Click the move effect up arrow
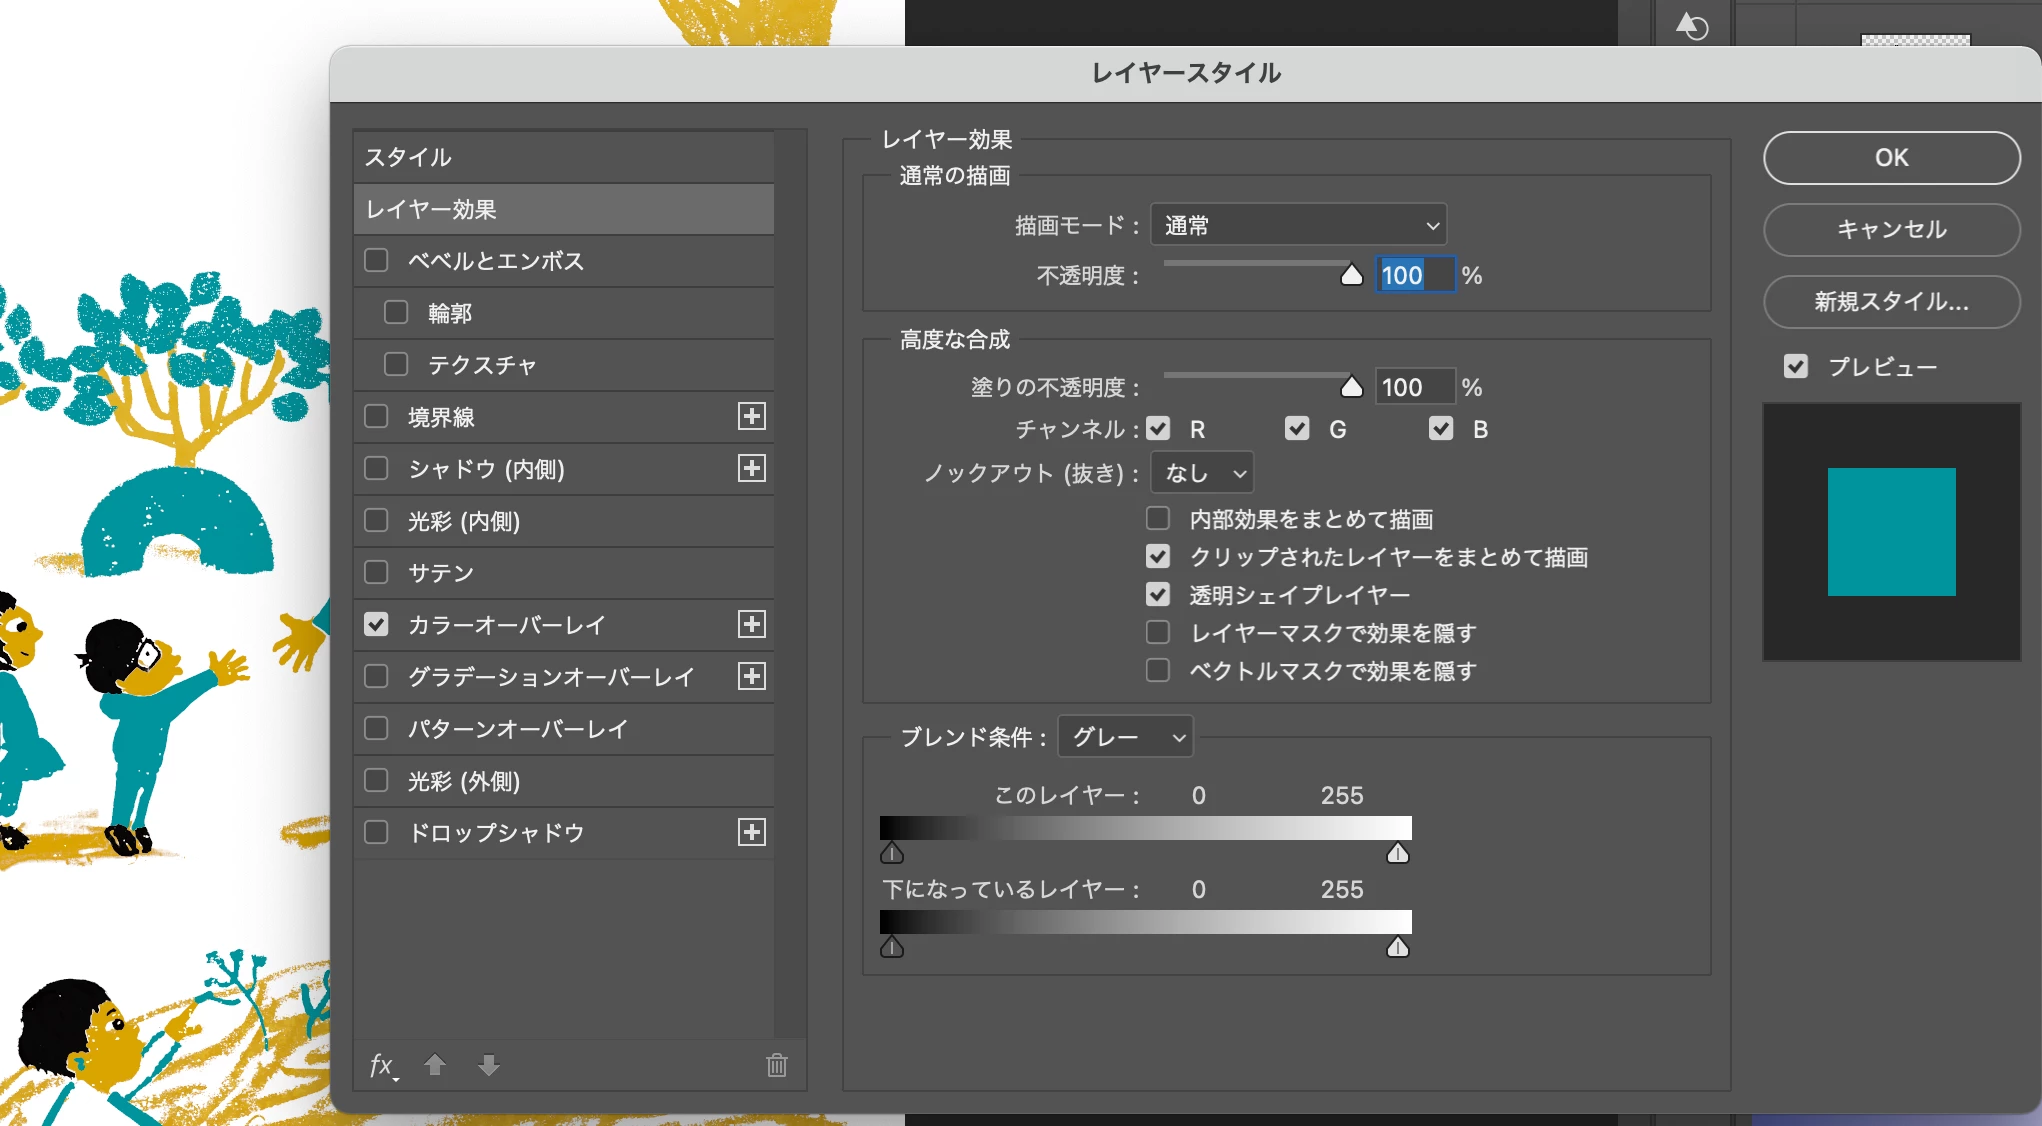This screenshot has width=2042, height=1126. (435, 1065)
